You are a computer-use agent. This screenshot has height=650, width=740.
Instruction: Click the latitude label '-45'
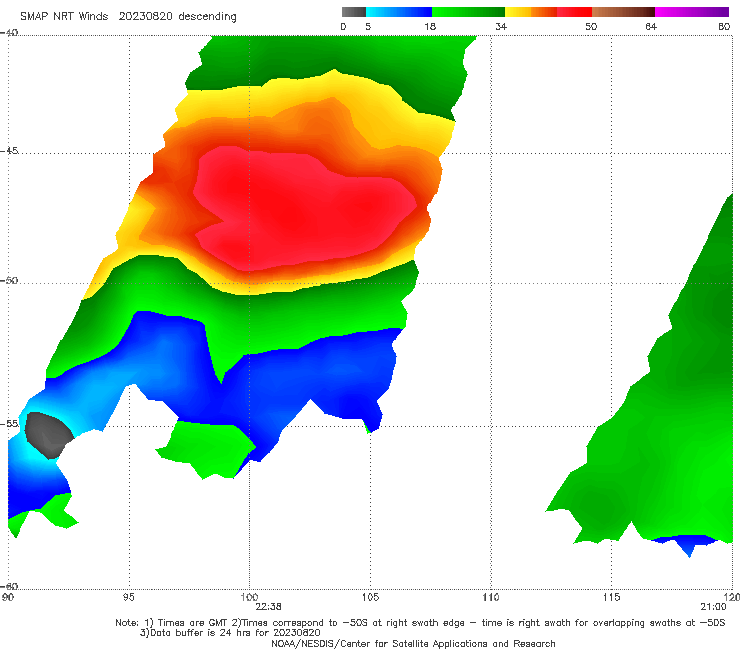coord(9,151)
